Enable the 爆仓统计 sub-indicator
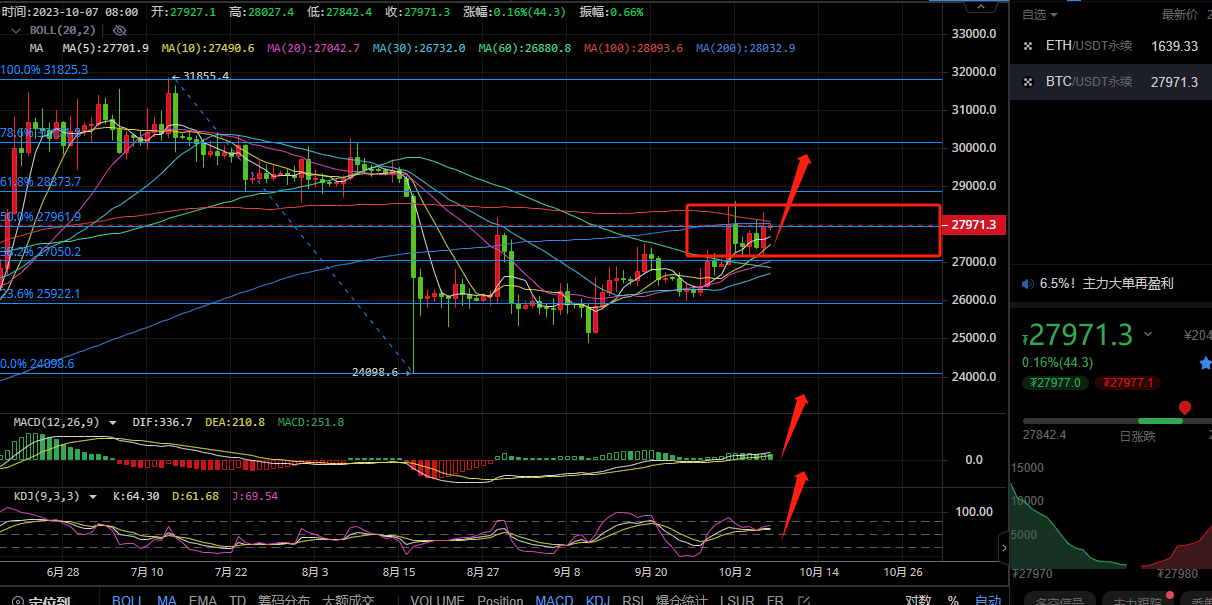1212x605 pixels. (x=681, y=601)
